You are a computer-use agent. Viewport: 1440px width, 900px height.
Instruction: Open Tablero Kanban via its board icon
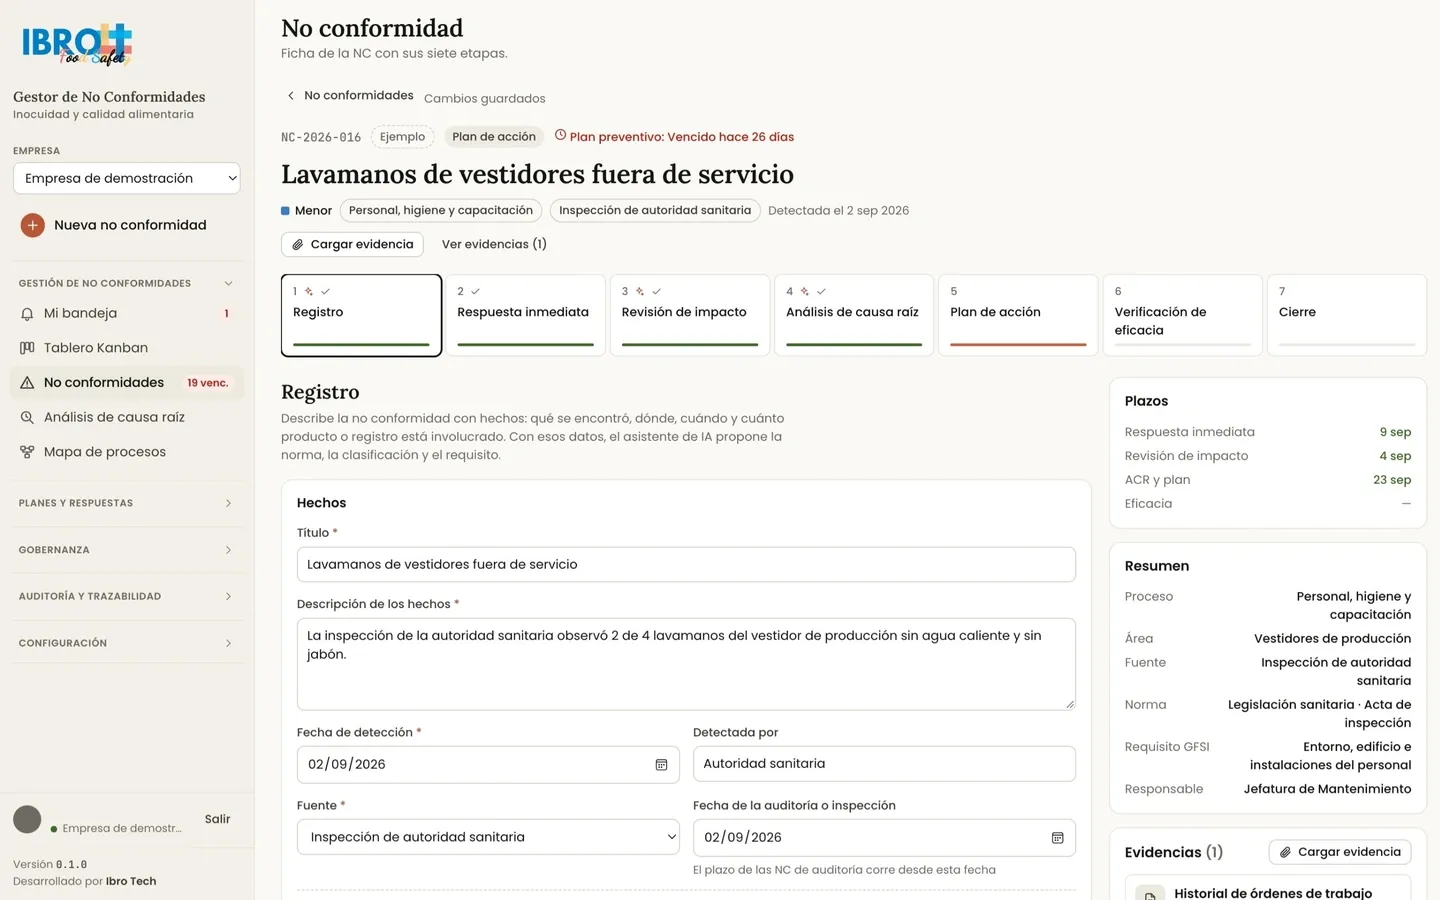pyautogui.click(x=27, y=348)
